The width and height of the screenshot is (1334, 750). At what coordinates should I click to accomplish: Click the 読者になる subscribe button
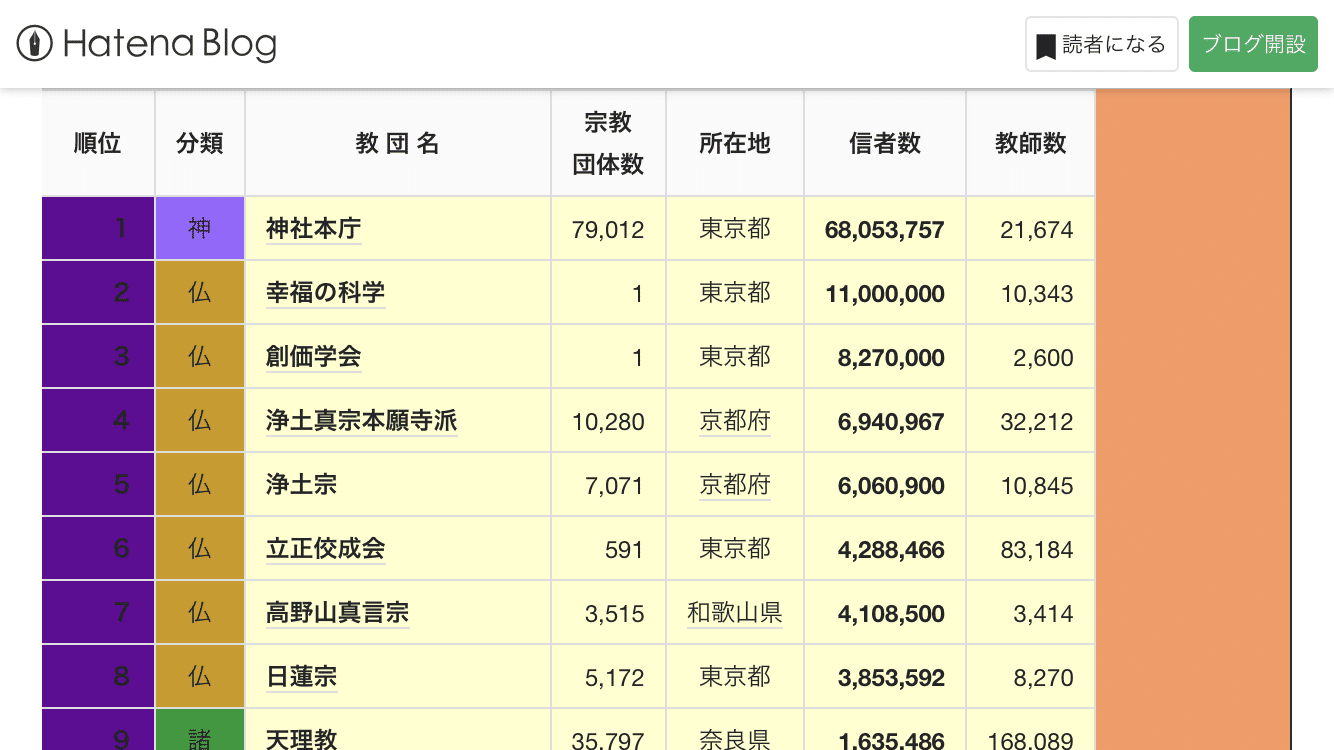pyautogui.click(x=1101, y=44)
